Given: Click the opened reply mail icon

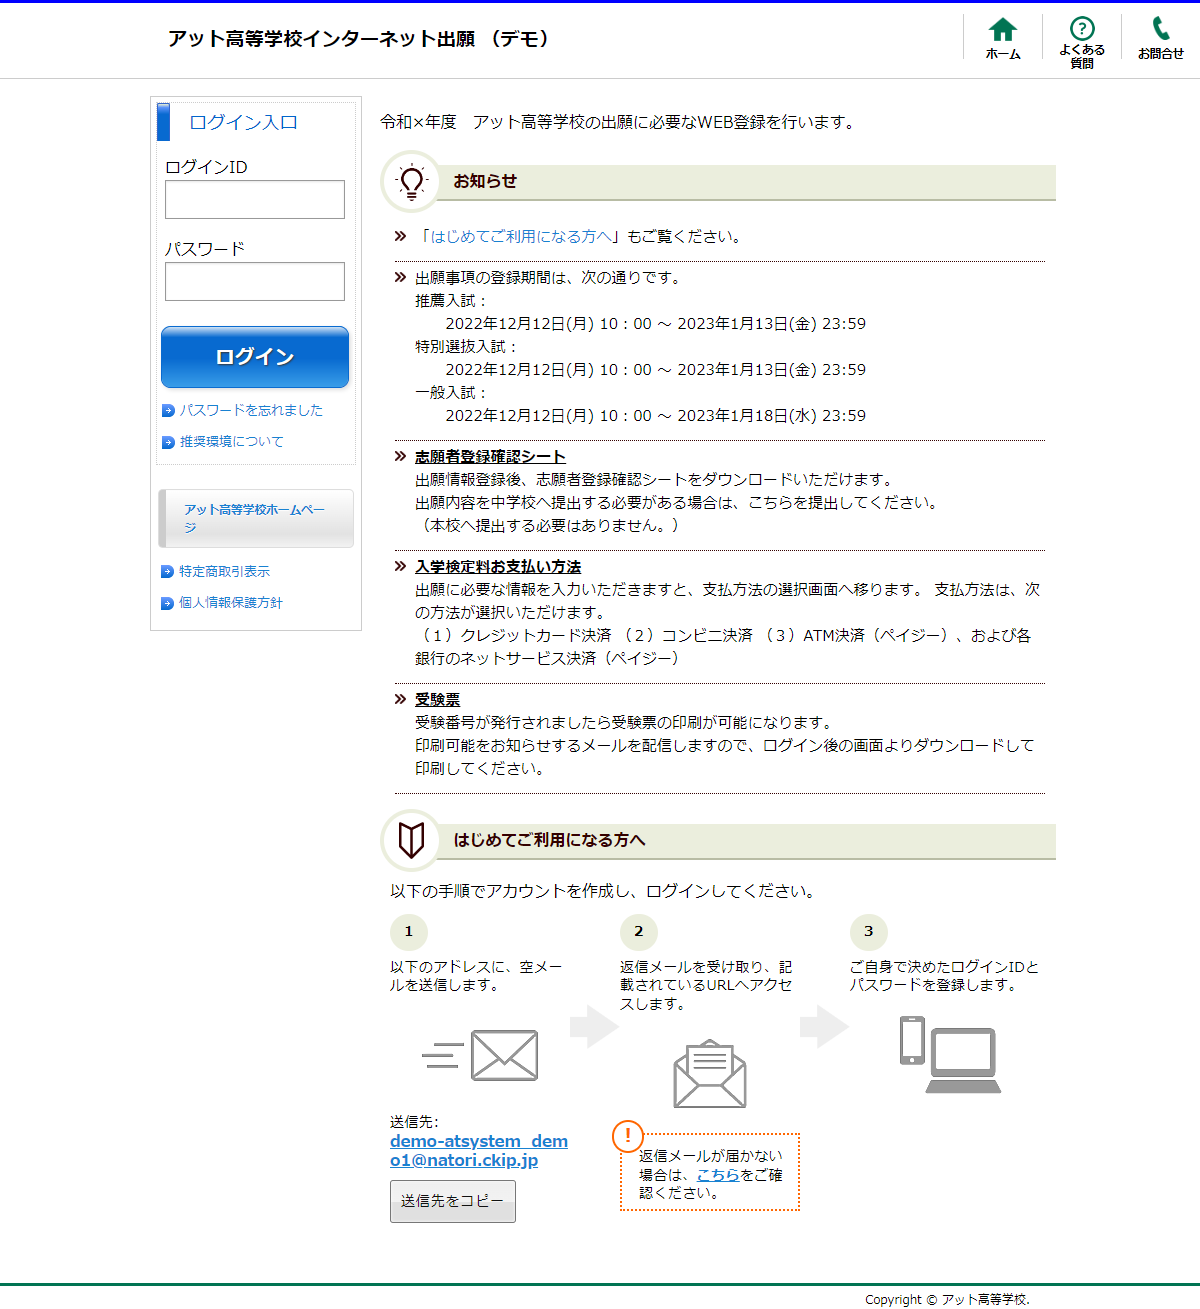Looking at the screenshot, I should coord(709,1074).
